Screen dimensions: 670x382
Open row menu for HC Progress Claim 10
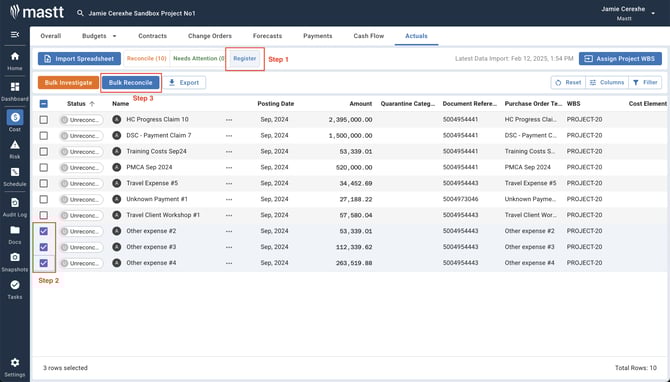coord(229,120)
